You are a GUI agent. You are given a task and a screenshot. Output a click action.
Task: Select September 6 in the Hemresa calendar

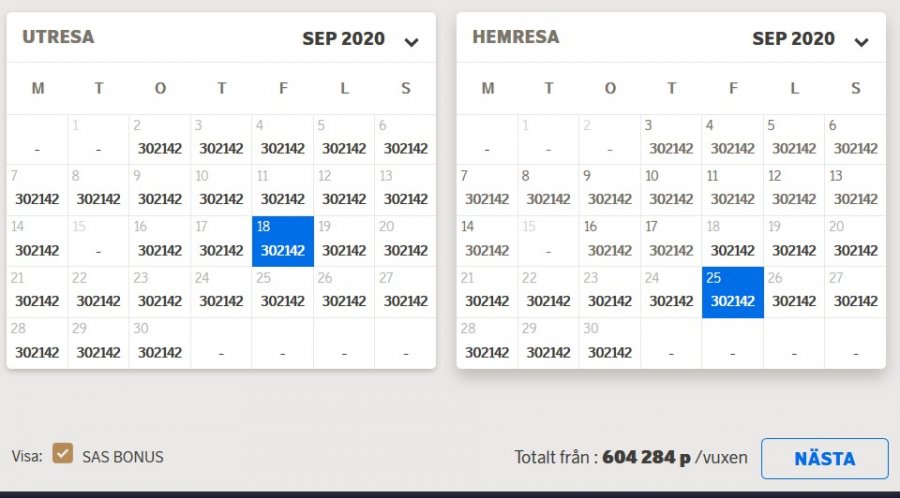tap(855, 140)
